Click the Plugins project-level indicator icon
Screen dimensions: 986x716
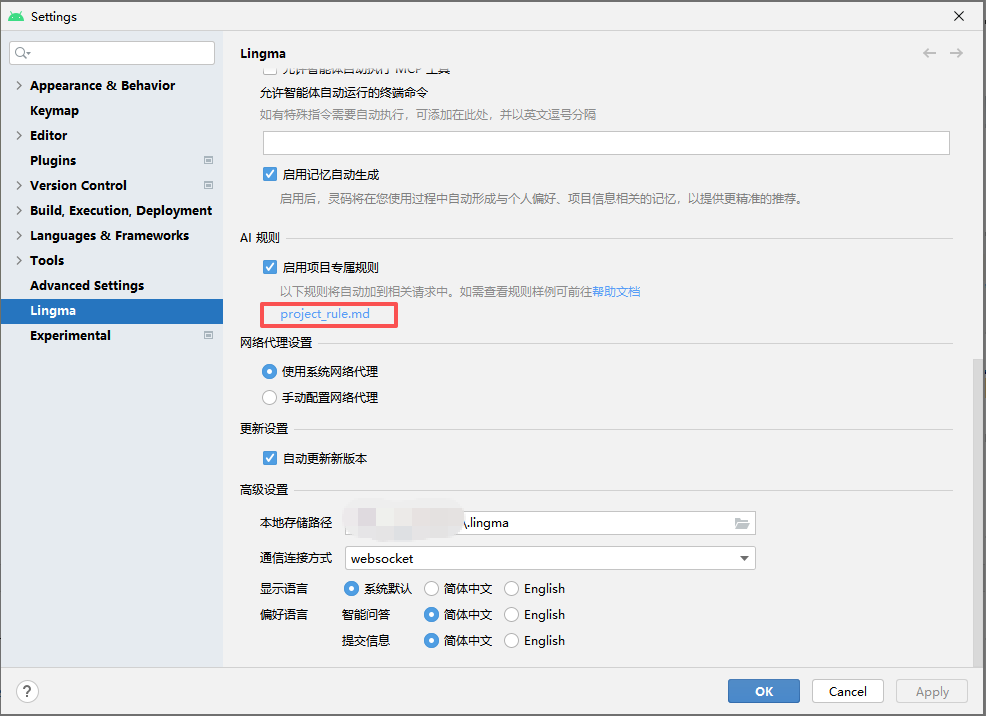[x=208, y=160]
